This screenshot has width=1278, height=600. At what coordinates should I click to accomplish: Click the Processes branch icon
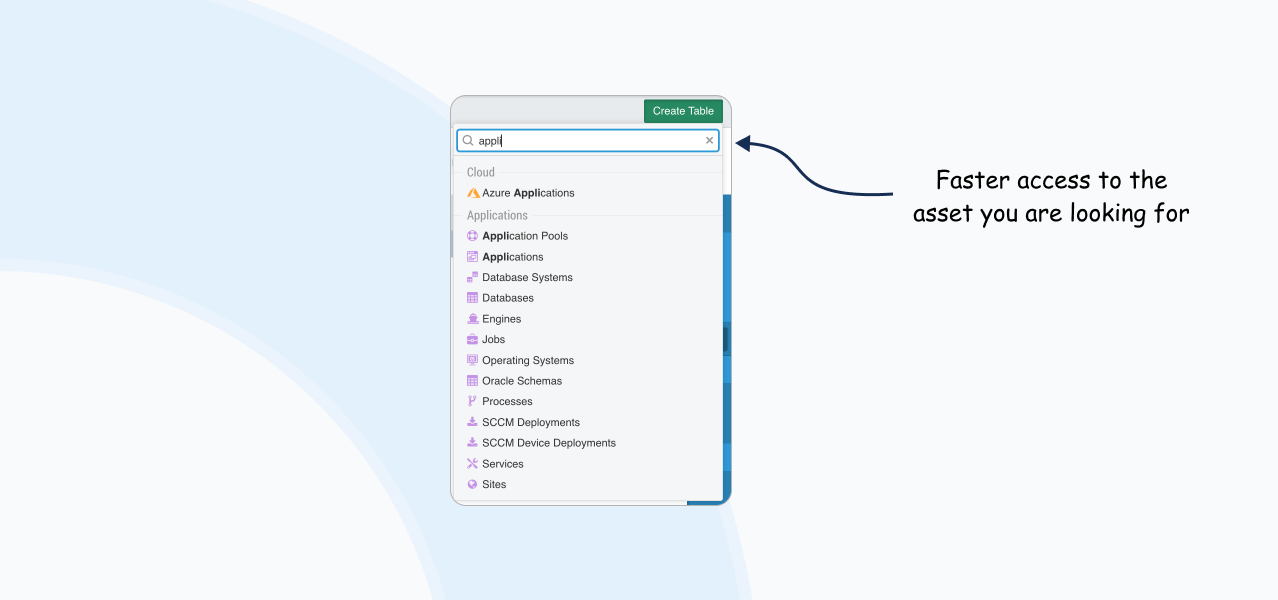click(x=473, y=401)
